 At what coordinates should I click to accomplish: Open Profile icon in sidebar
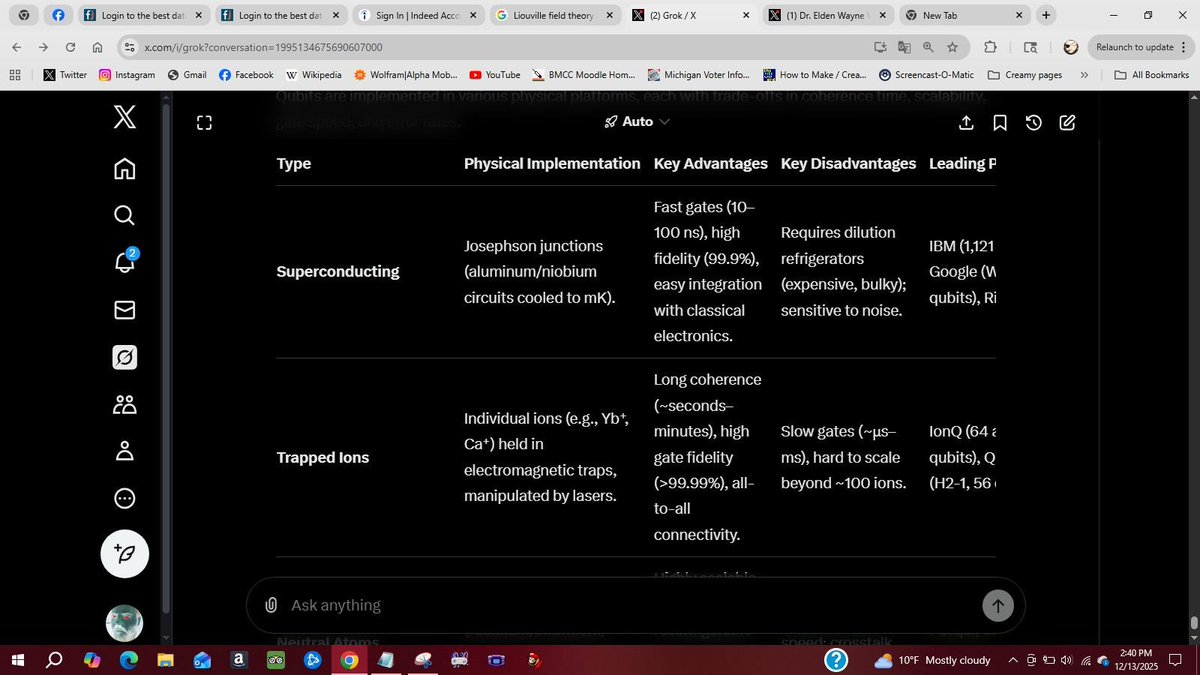tap(124, 451)
